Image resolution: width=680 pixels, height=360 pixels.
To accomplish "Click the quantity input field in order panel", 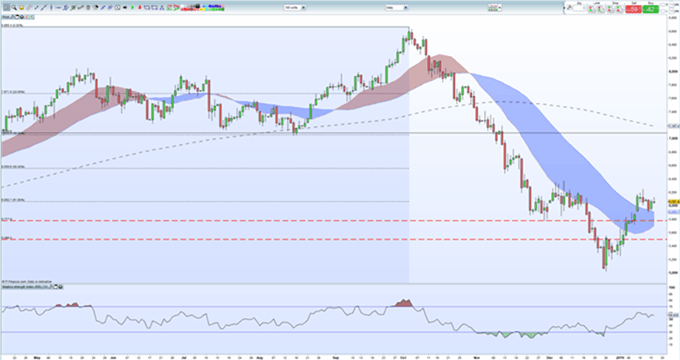I will tap(579, 9).
